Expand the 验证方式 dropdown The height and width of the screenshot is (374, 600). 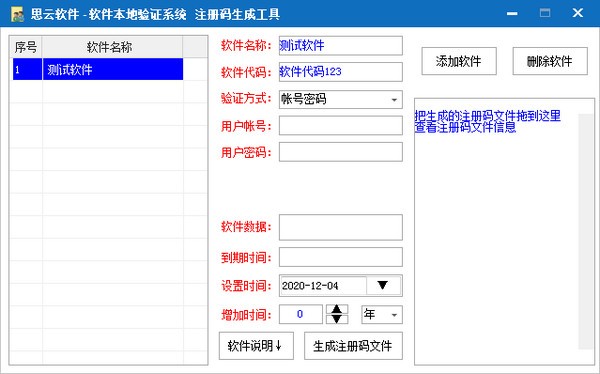pos(394,100)
